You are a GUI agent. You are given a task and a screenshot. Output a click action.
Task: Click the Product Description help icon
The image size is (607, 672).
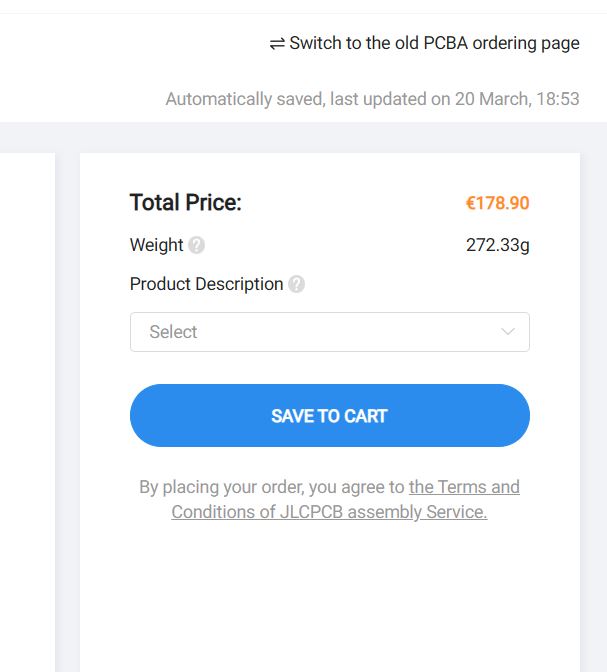coord(296,284)
